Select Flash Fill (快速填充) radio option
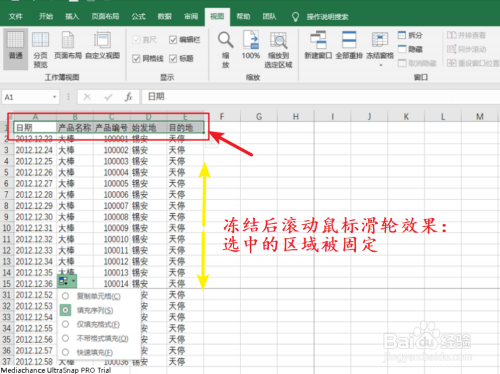 coord(65,352)
